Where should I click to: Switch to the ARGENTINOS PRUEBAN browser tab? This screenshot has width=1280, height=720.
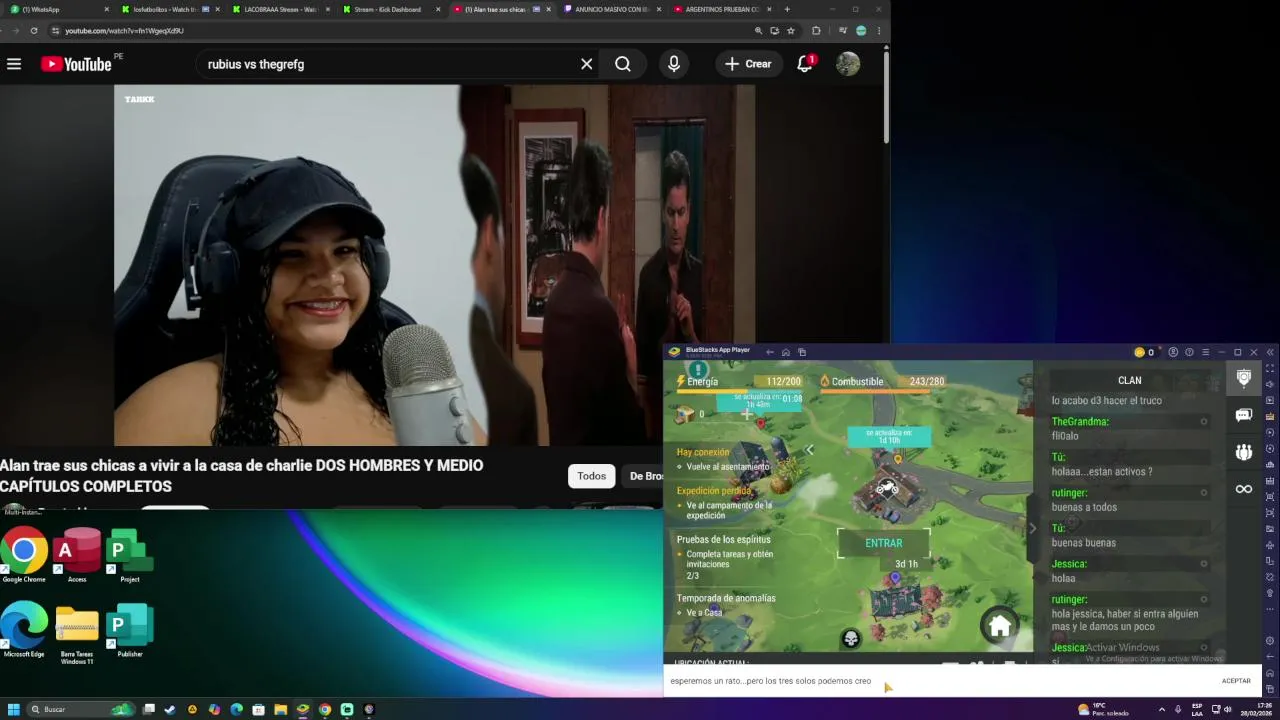[720, 9]
